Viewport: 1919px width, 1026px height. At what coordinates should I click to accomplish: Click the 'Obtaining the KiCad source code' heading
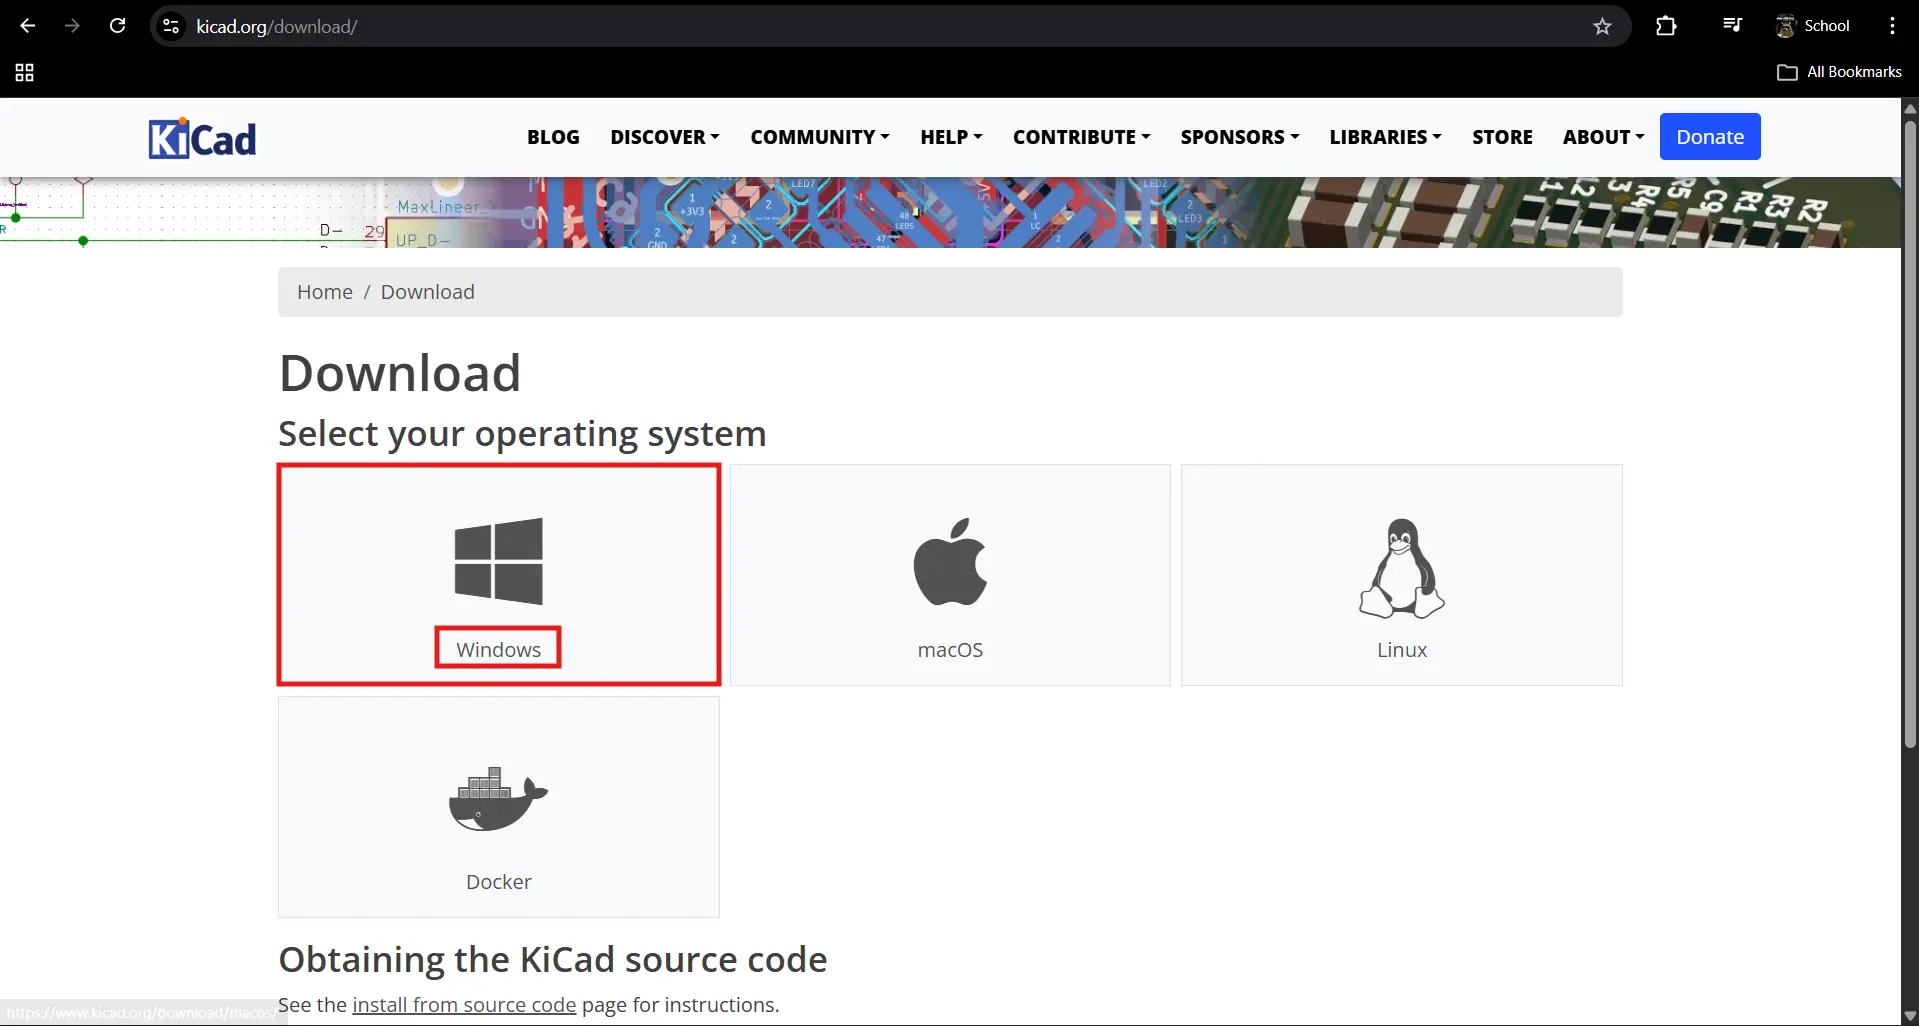pos(553,960)
